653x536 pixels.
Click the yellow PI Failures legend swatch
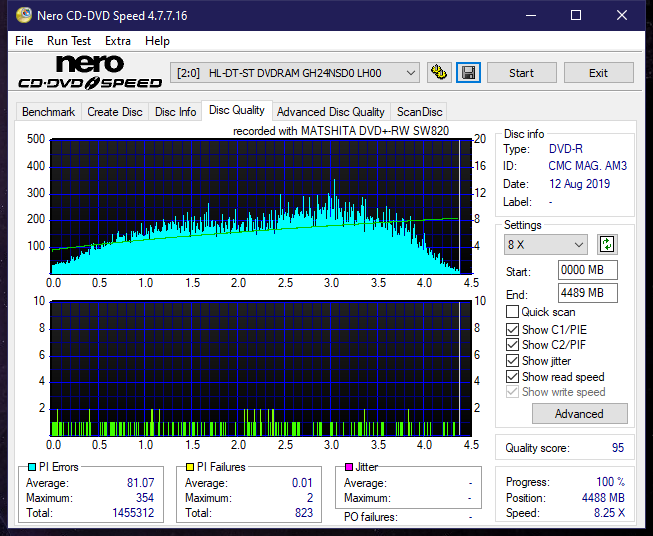pos(190,467)
